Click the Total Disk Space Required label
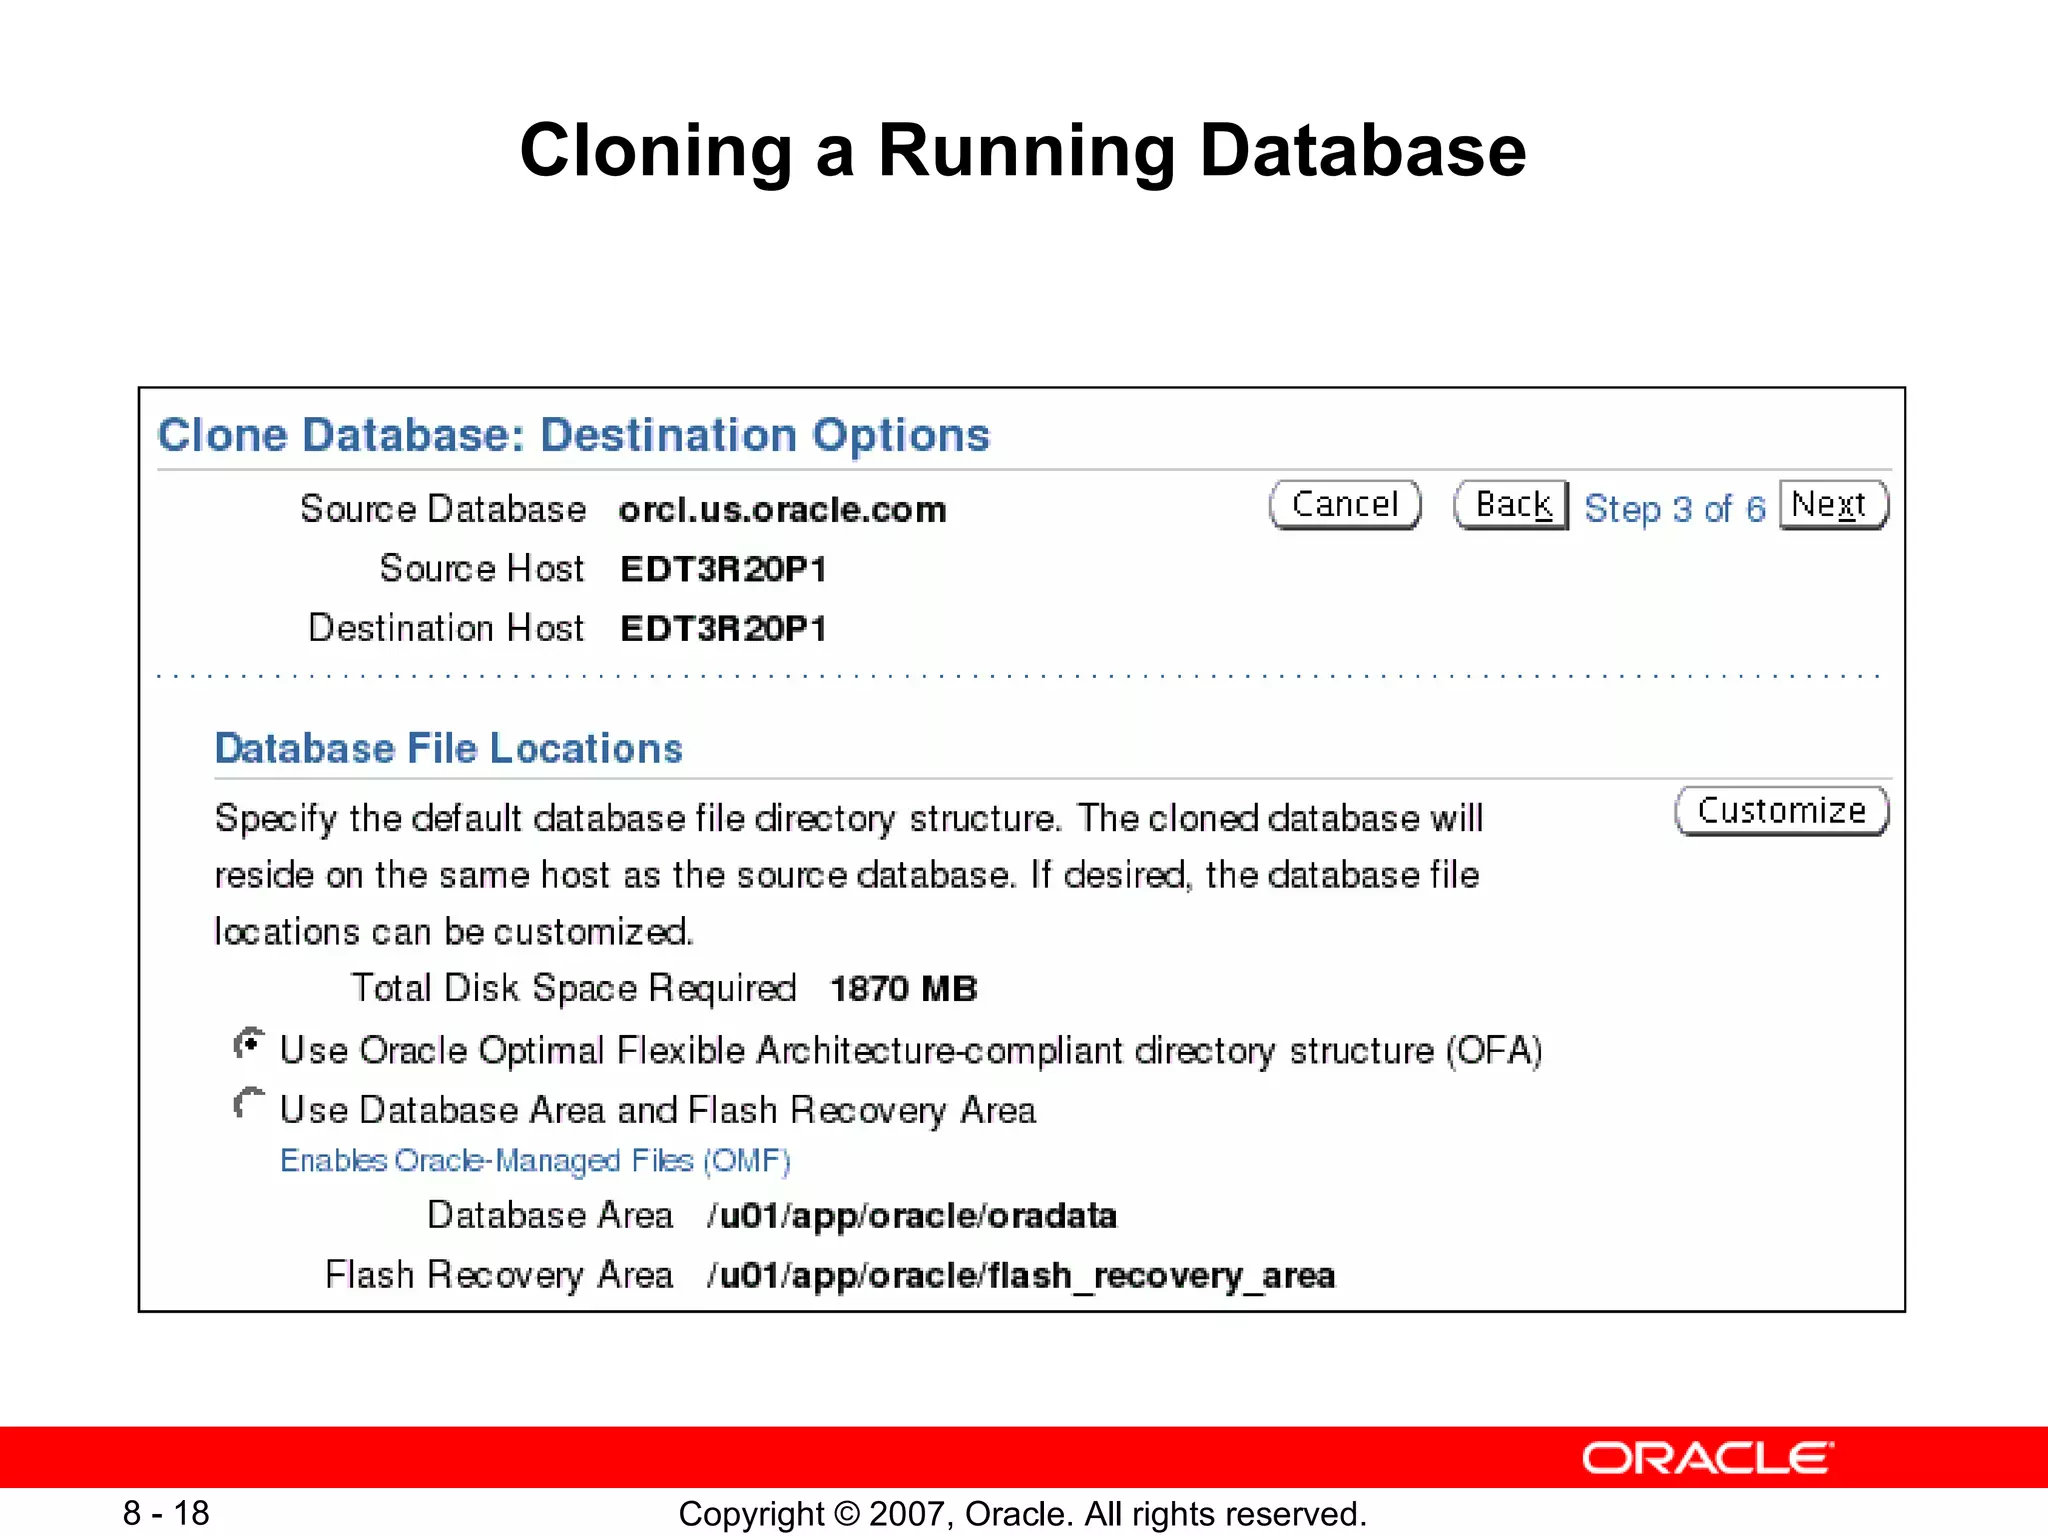The height and width of the screenshot is (1536, 2048). click(573, 988)
